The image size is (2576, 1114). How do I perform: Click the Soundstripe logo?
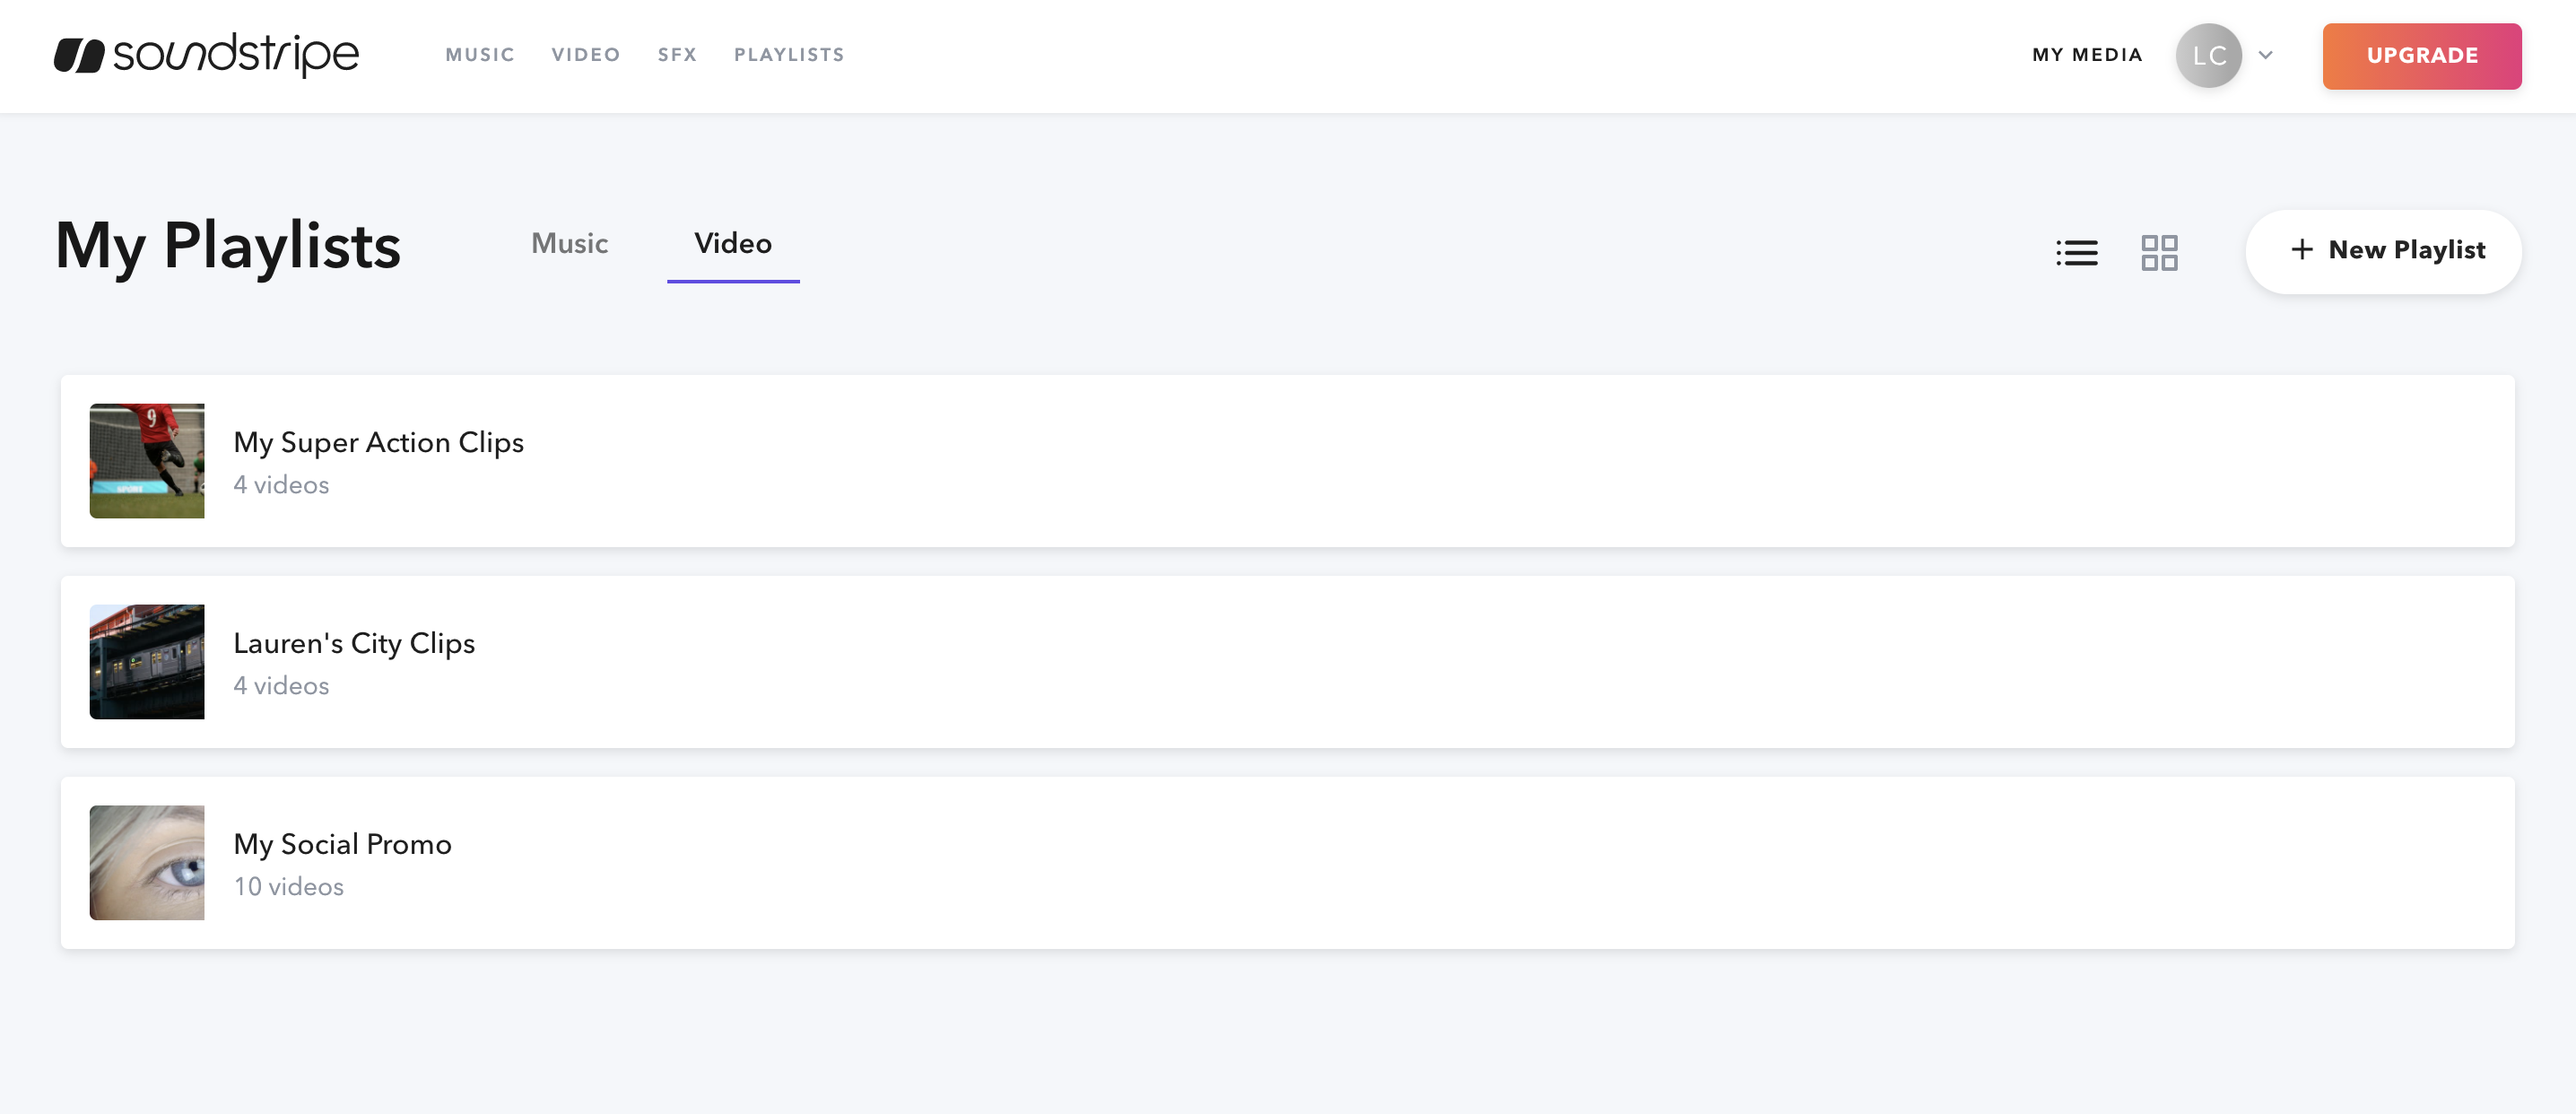205,55
